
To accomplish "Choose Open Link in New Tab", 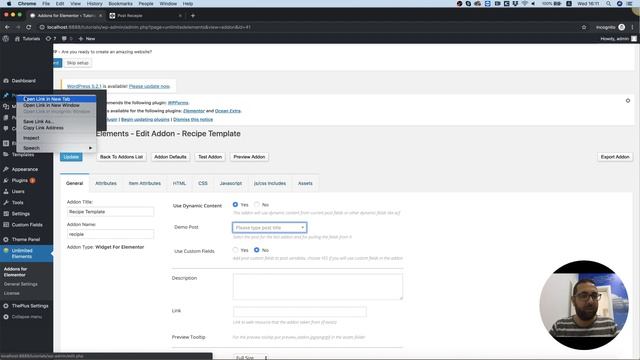I will pos(56,99).
